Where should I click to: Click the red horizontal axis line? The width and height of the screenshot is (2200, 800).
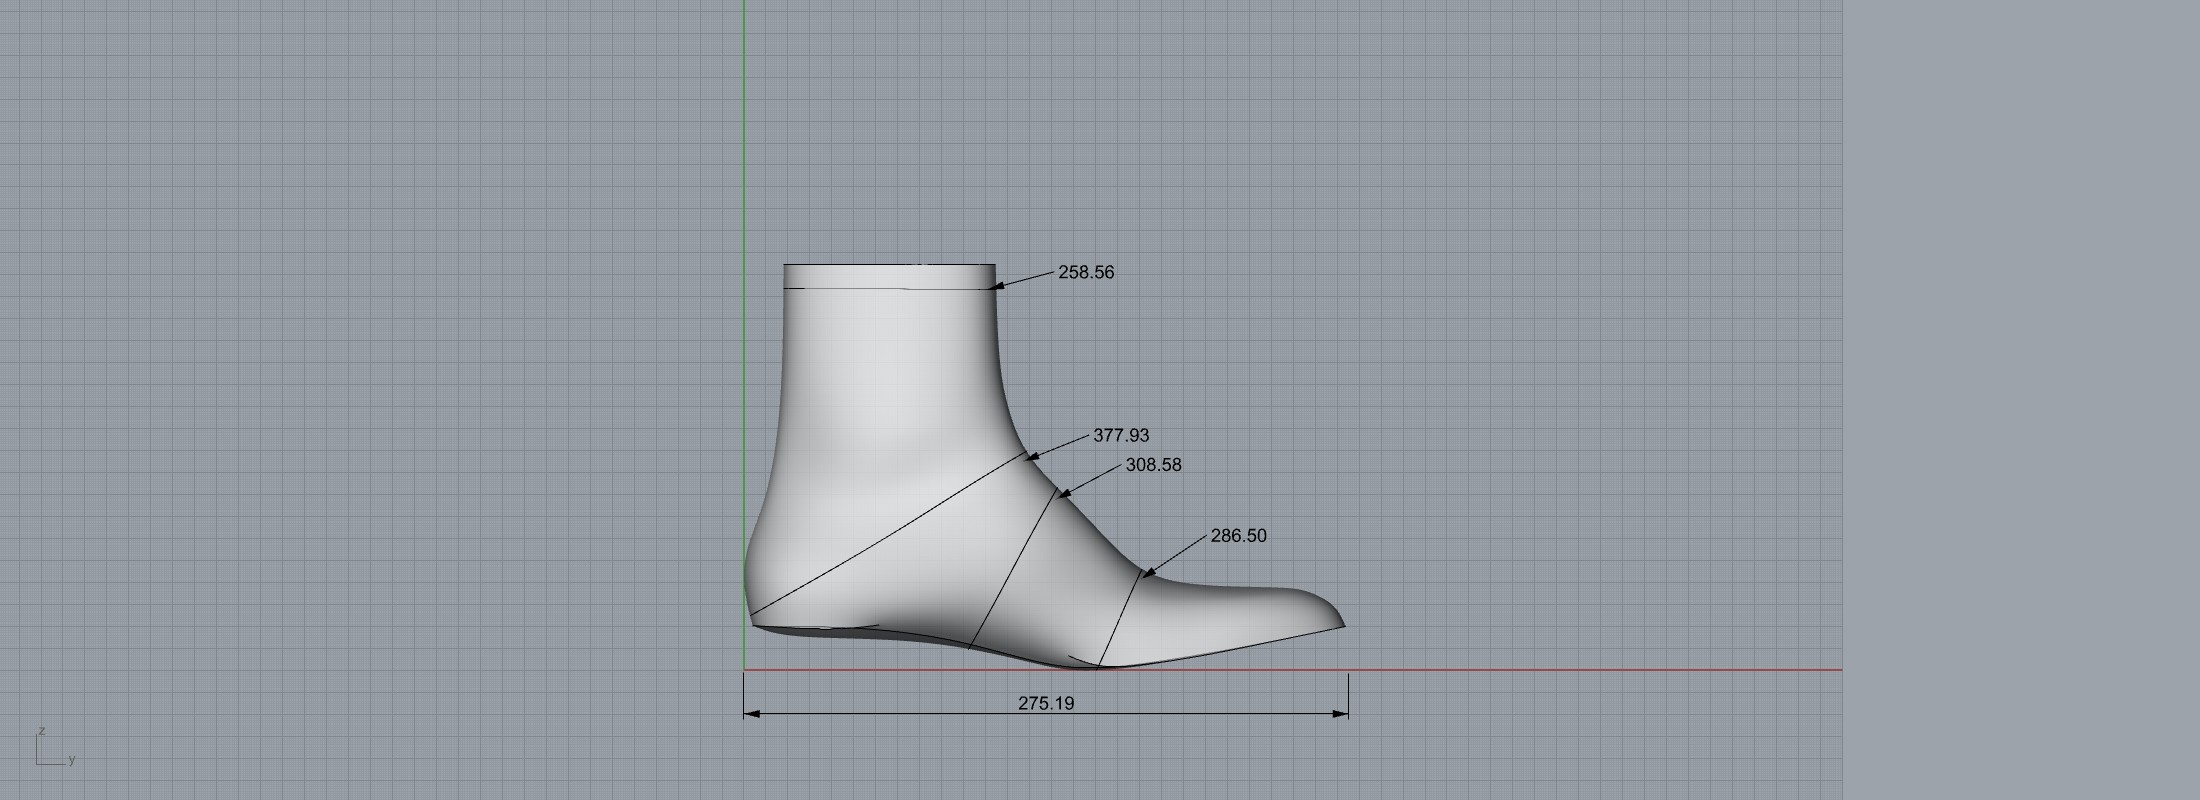1600,670
